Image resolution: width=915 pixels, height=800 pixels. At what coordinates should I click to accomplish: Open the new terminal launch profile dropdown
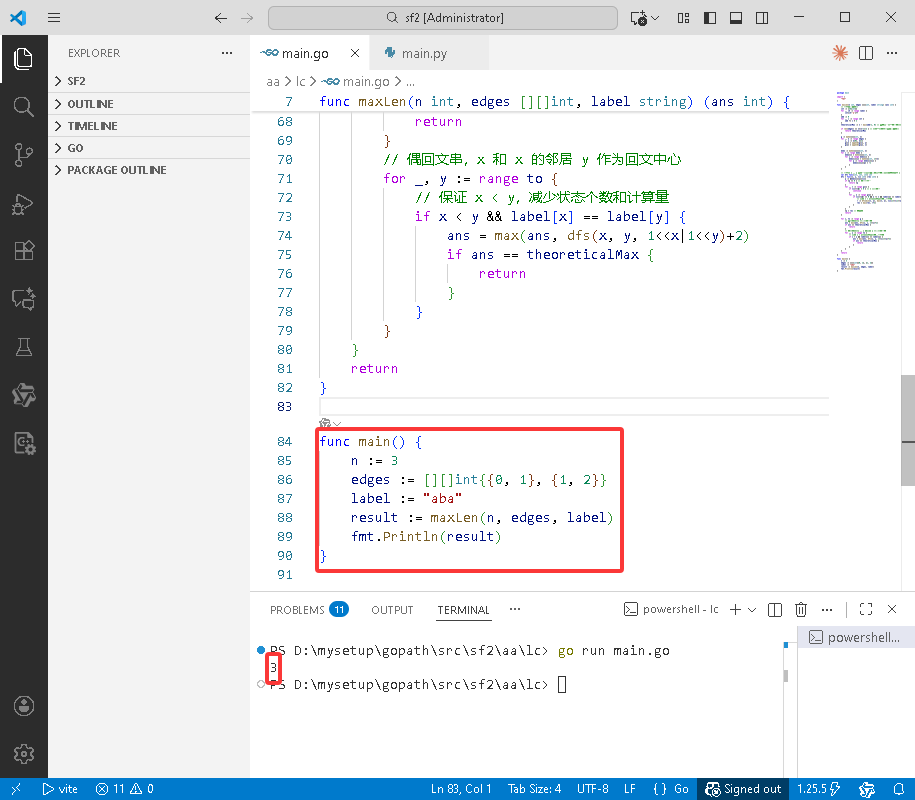[x=752, y=610]
